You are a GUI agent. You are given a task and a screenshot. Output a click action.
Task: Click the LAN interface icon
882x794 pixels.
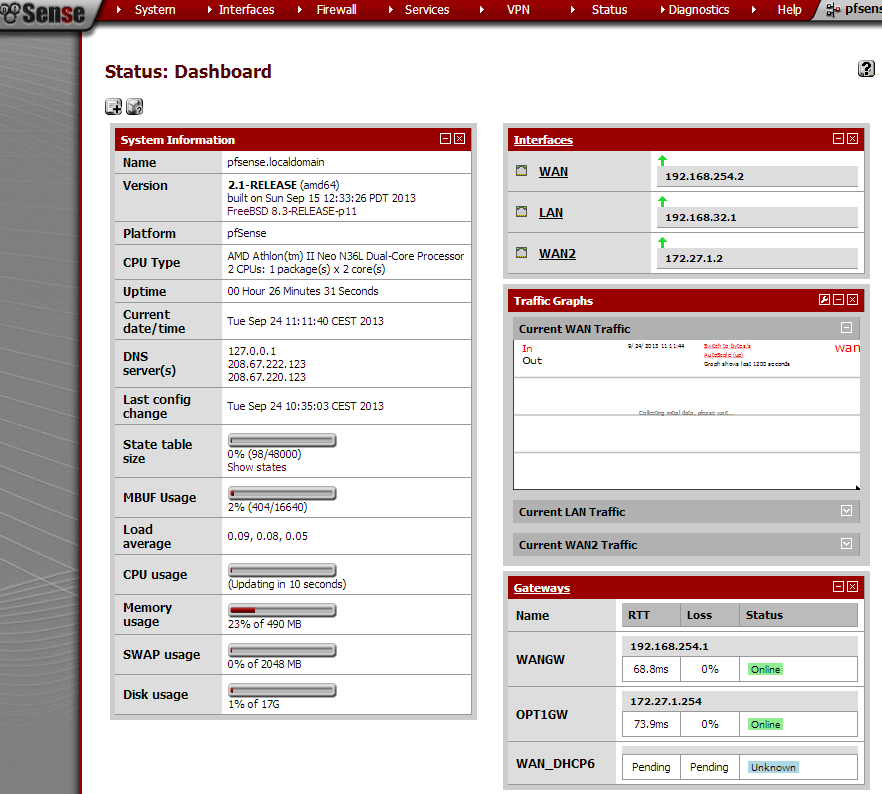[x=521, y=212]
